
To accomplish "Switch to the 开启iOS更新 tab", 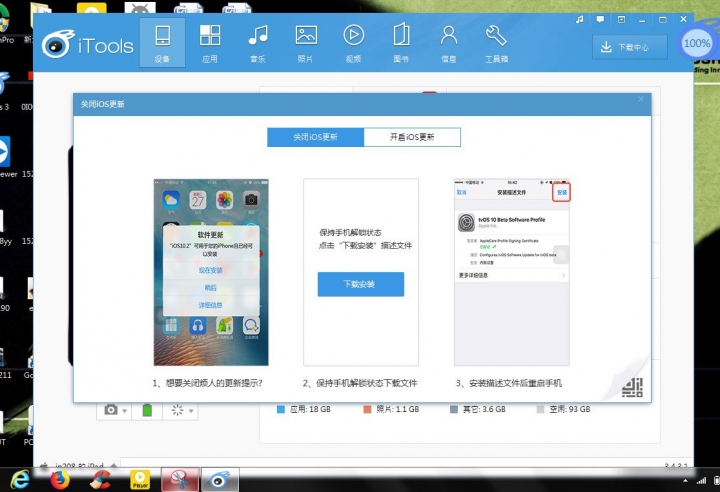I will pos(412,137).
